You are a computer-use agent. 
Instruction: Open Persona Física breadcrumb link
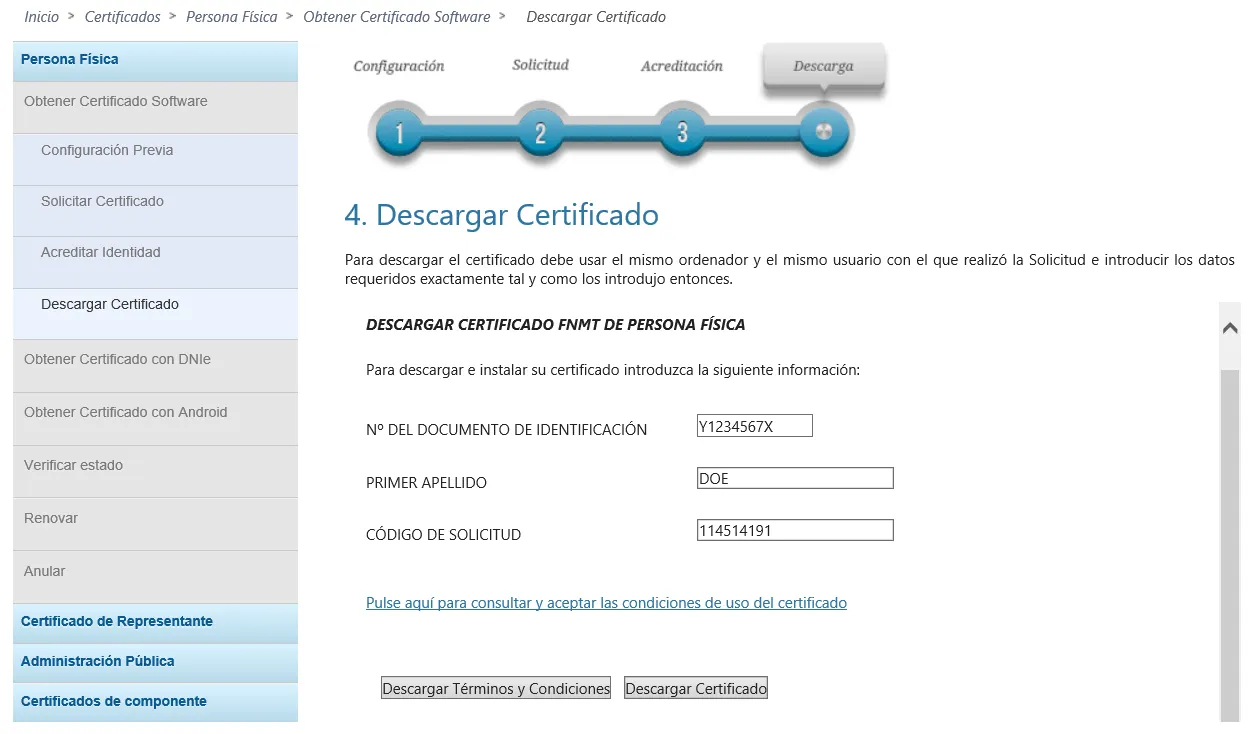pos(232,17)
